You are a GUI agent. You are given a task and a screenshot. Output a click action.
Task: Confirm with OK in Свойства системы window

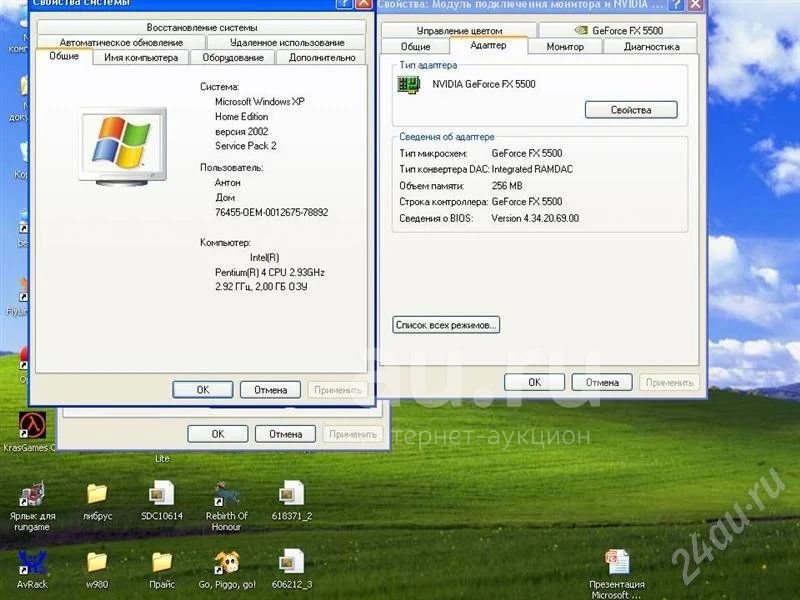203,390
